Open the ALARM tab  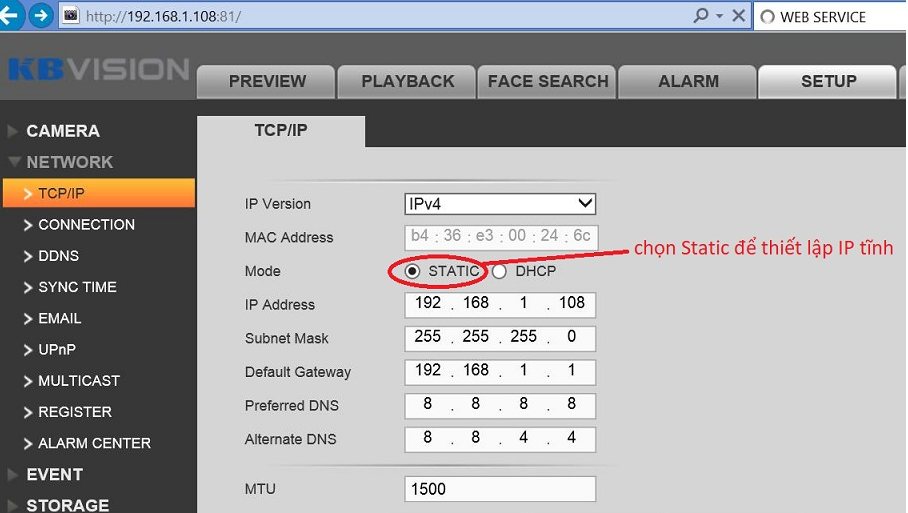point(688,82)
